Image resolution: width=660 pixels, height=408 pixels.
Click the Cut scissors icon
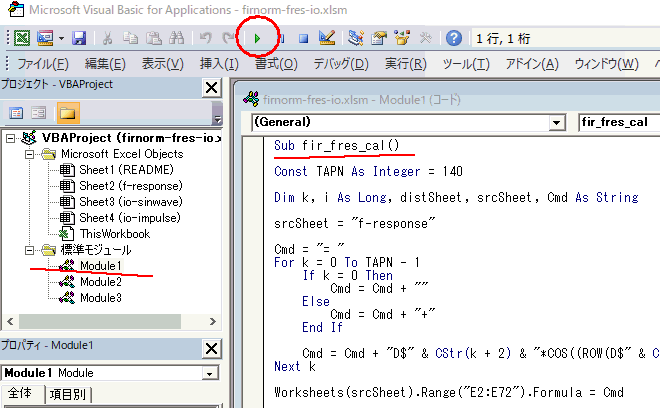(107, 38)
